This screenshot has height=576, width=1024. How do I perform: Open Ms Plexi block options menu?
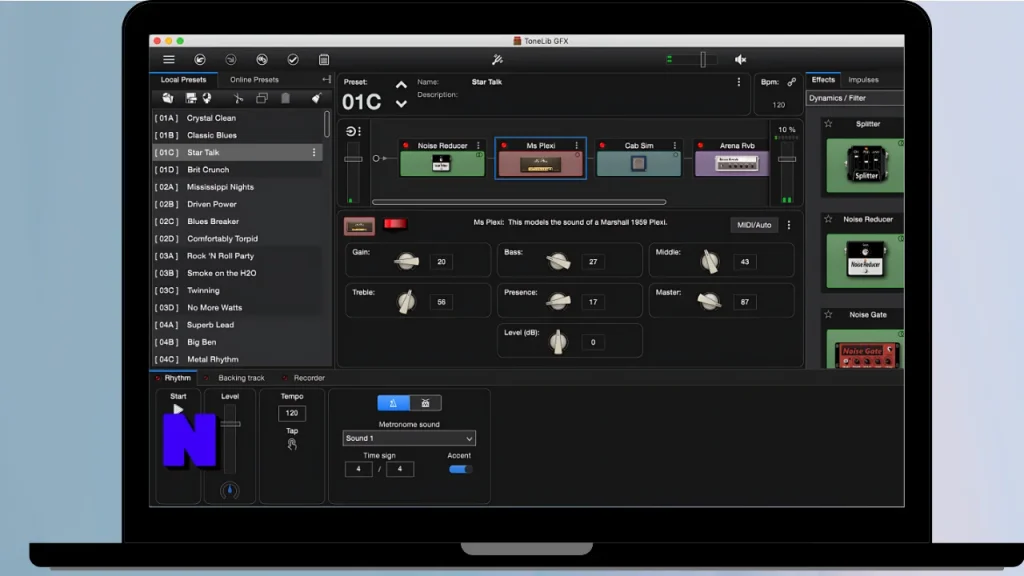click(x=576, y=146)
